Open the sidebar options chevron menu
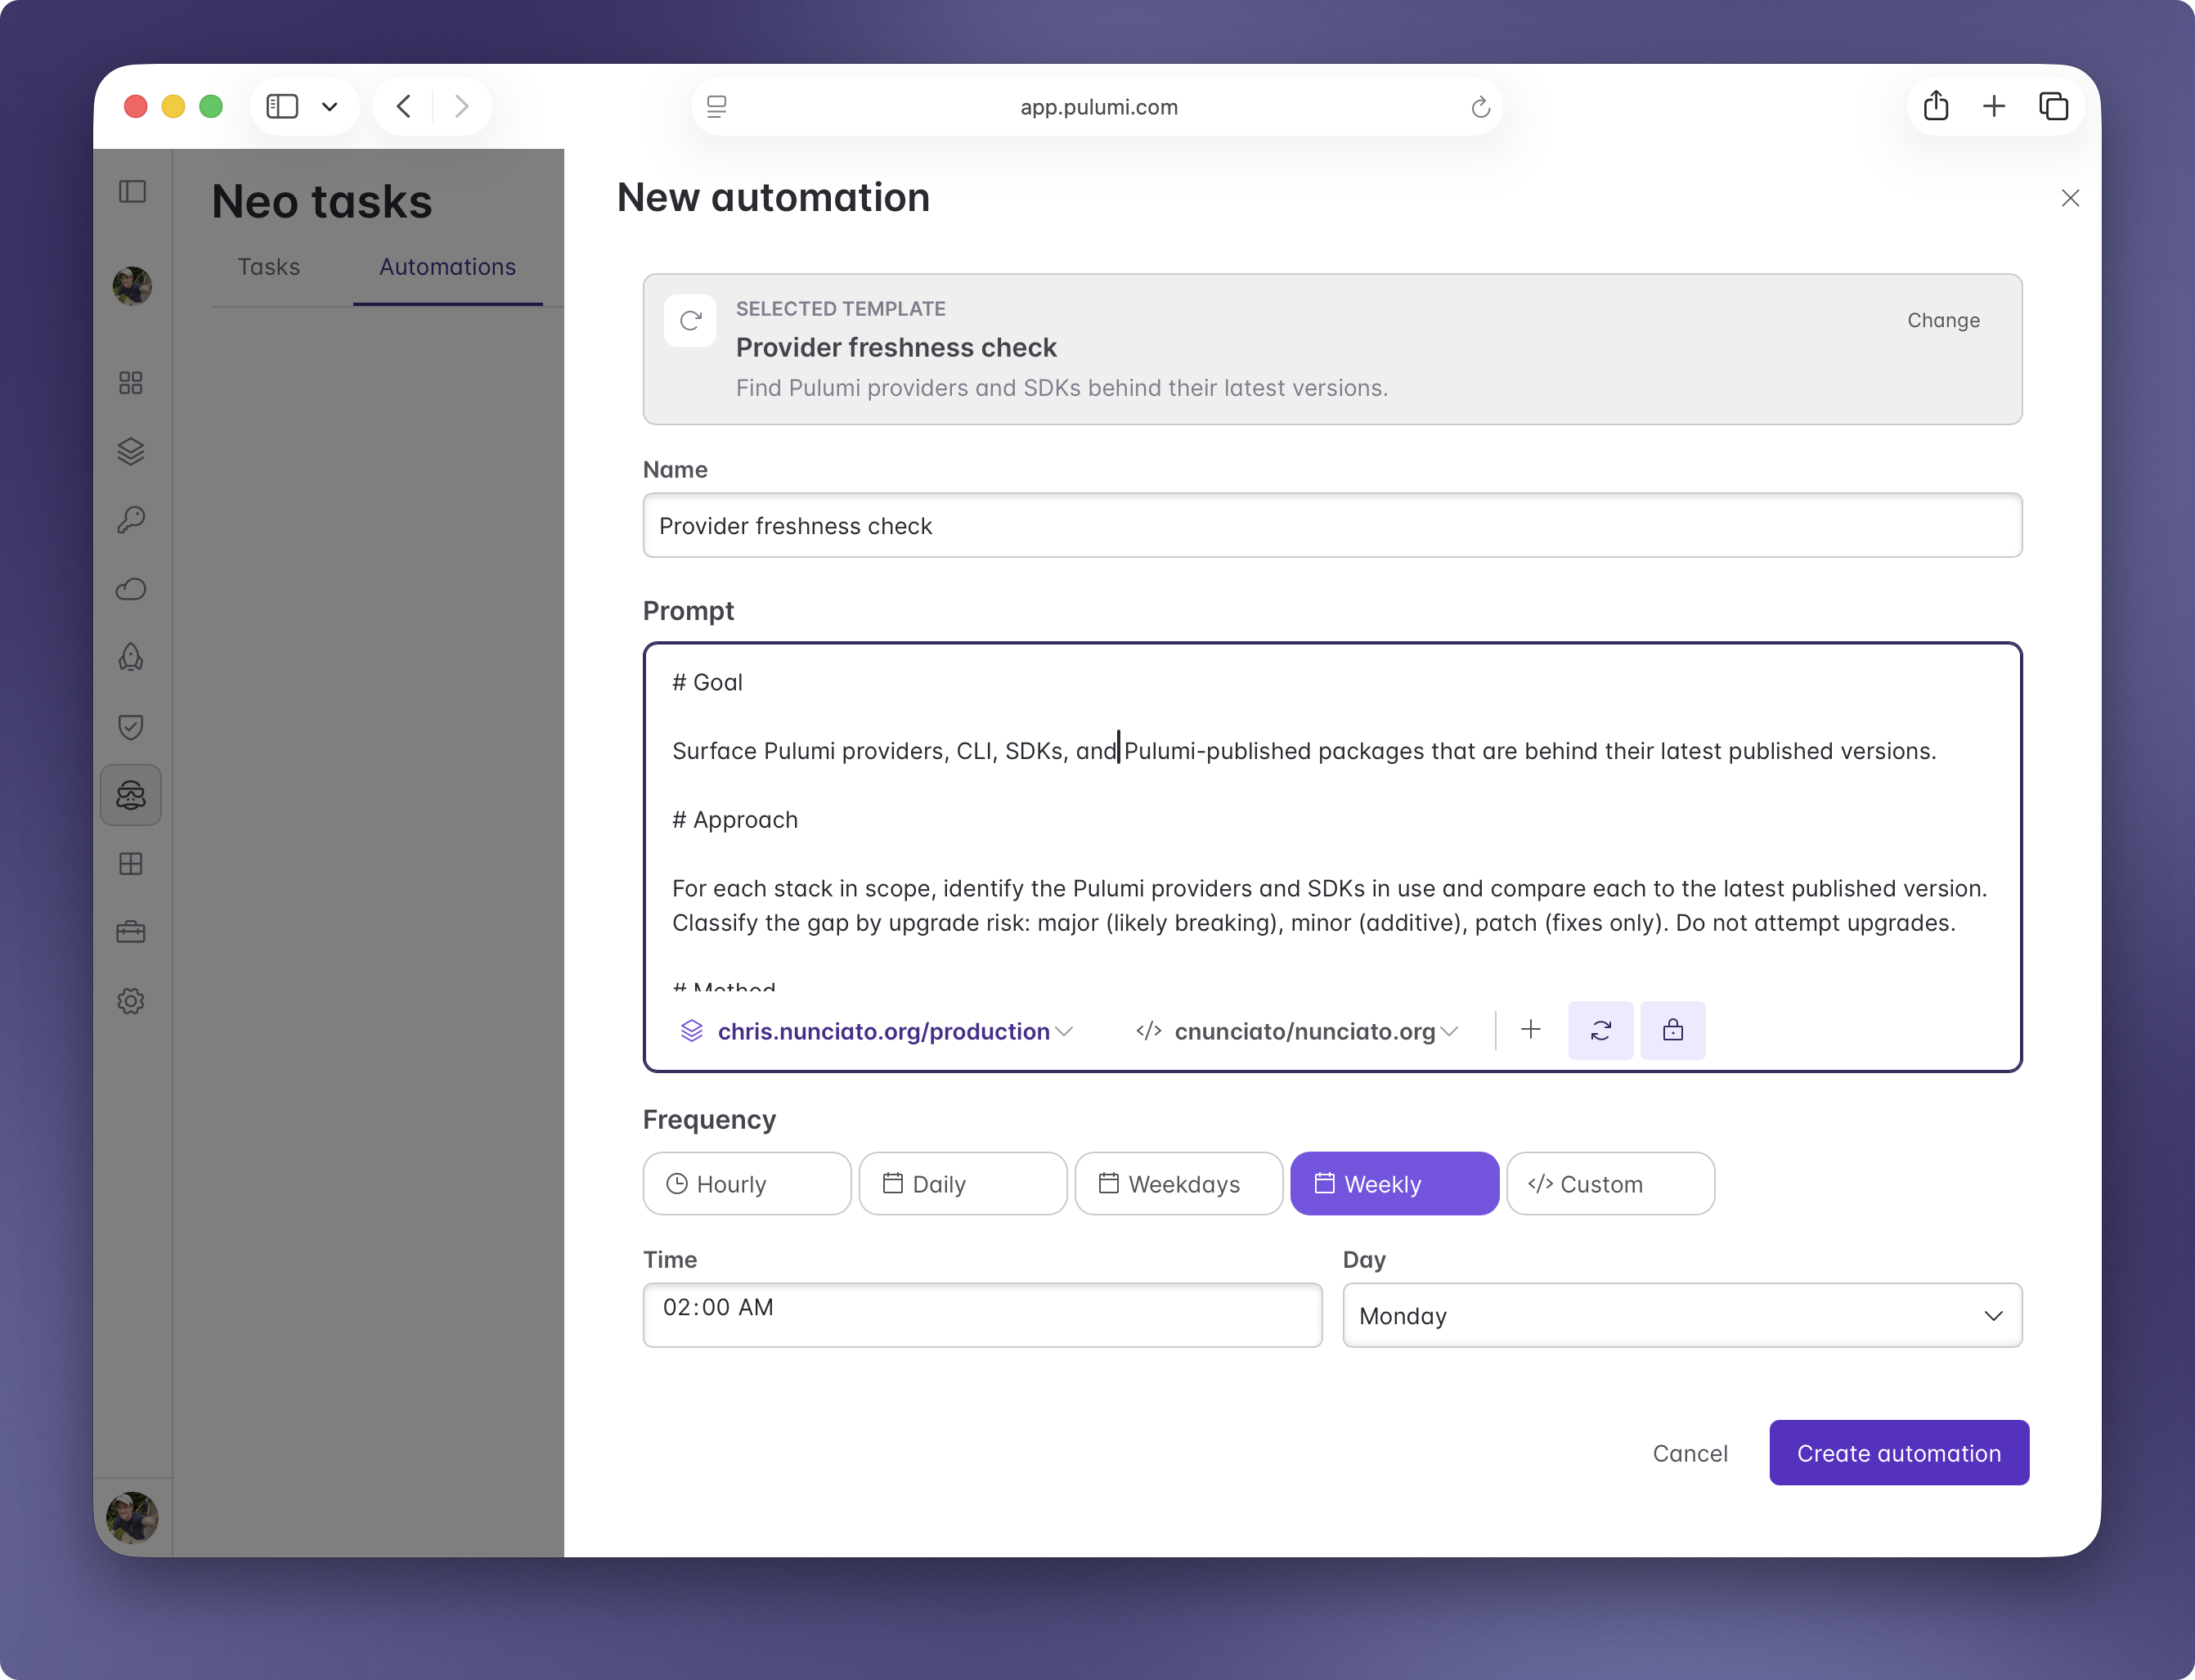 pyautogui.click(x=330, y=106)
